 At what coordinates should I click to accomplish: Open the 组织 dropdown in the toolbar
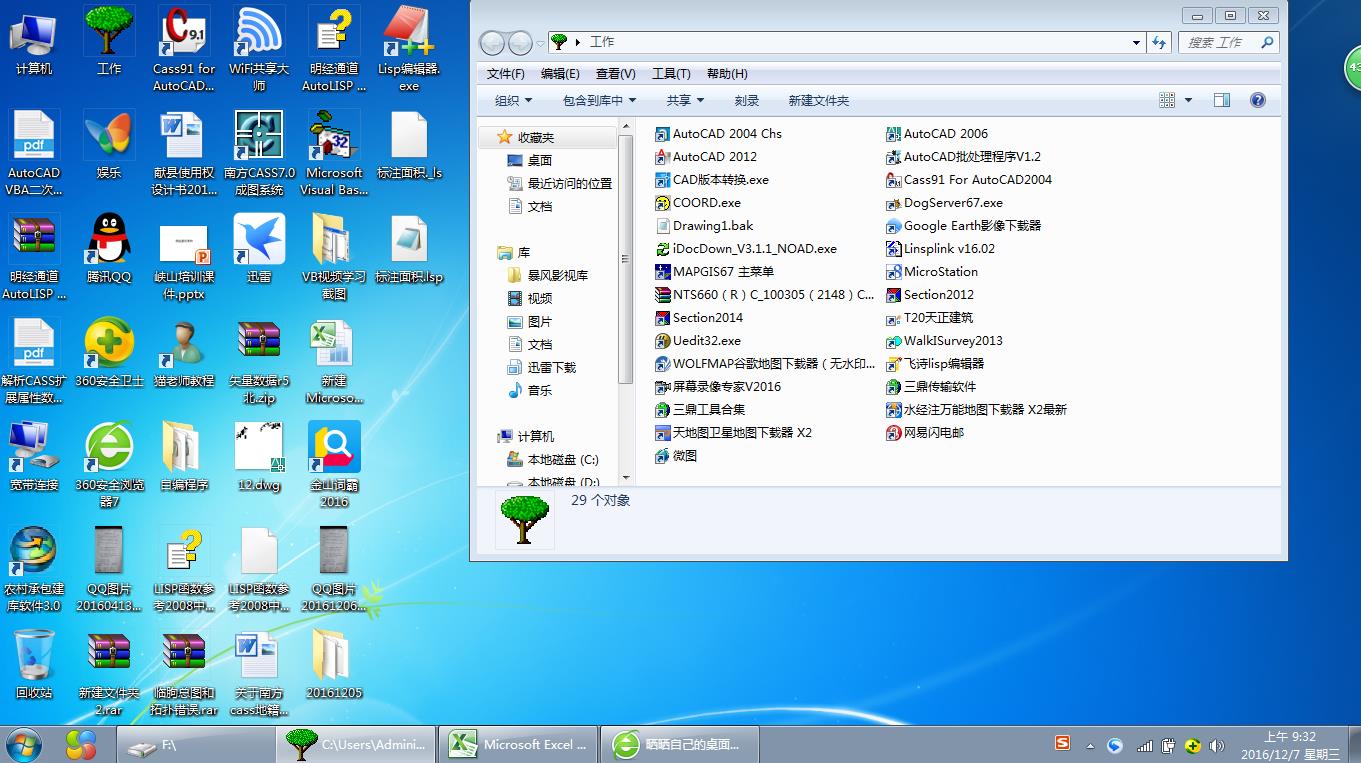pos(513,101)
